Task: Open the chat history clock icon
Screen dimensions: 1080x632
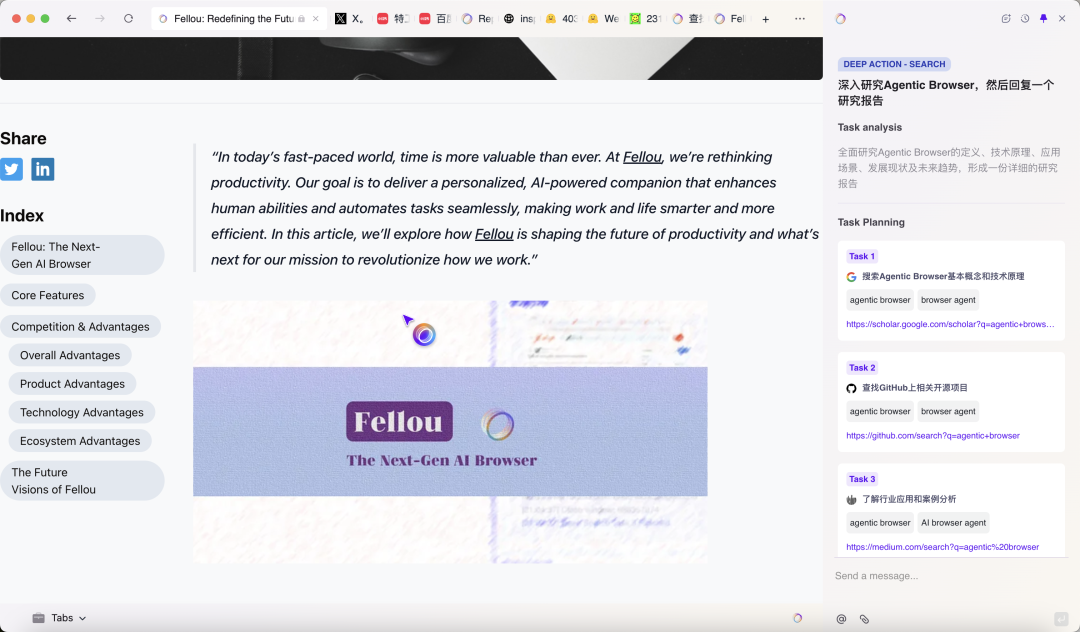Action: 1025,19
